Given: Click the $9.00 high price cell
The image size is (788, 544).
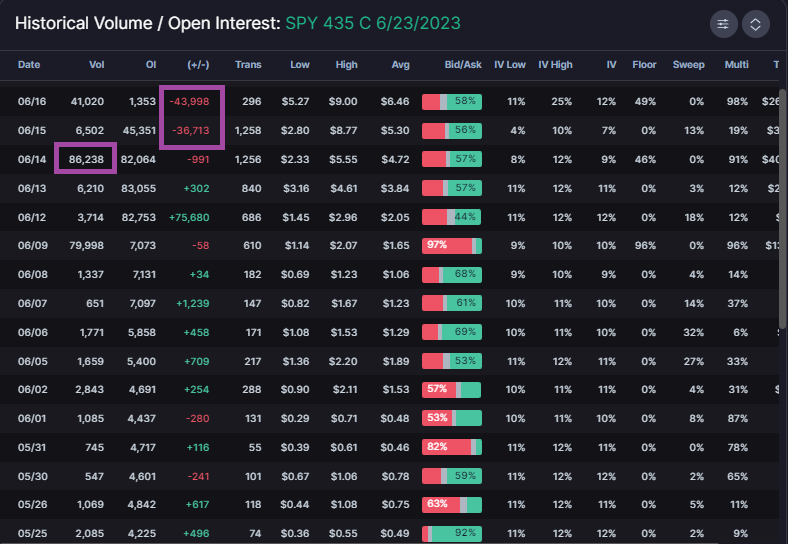Looking at the screenshot, I should (343, 102).
